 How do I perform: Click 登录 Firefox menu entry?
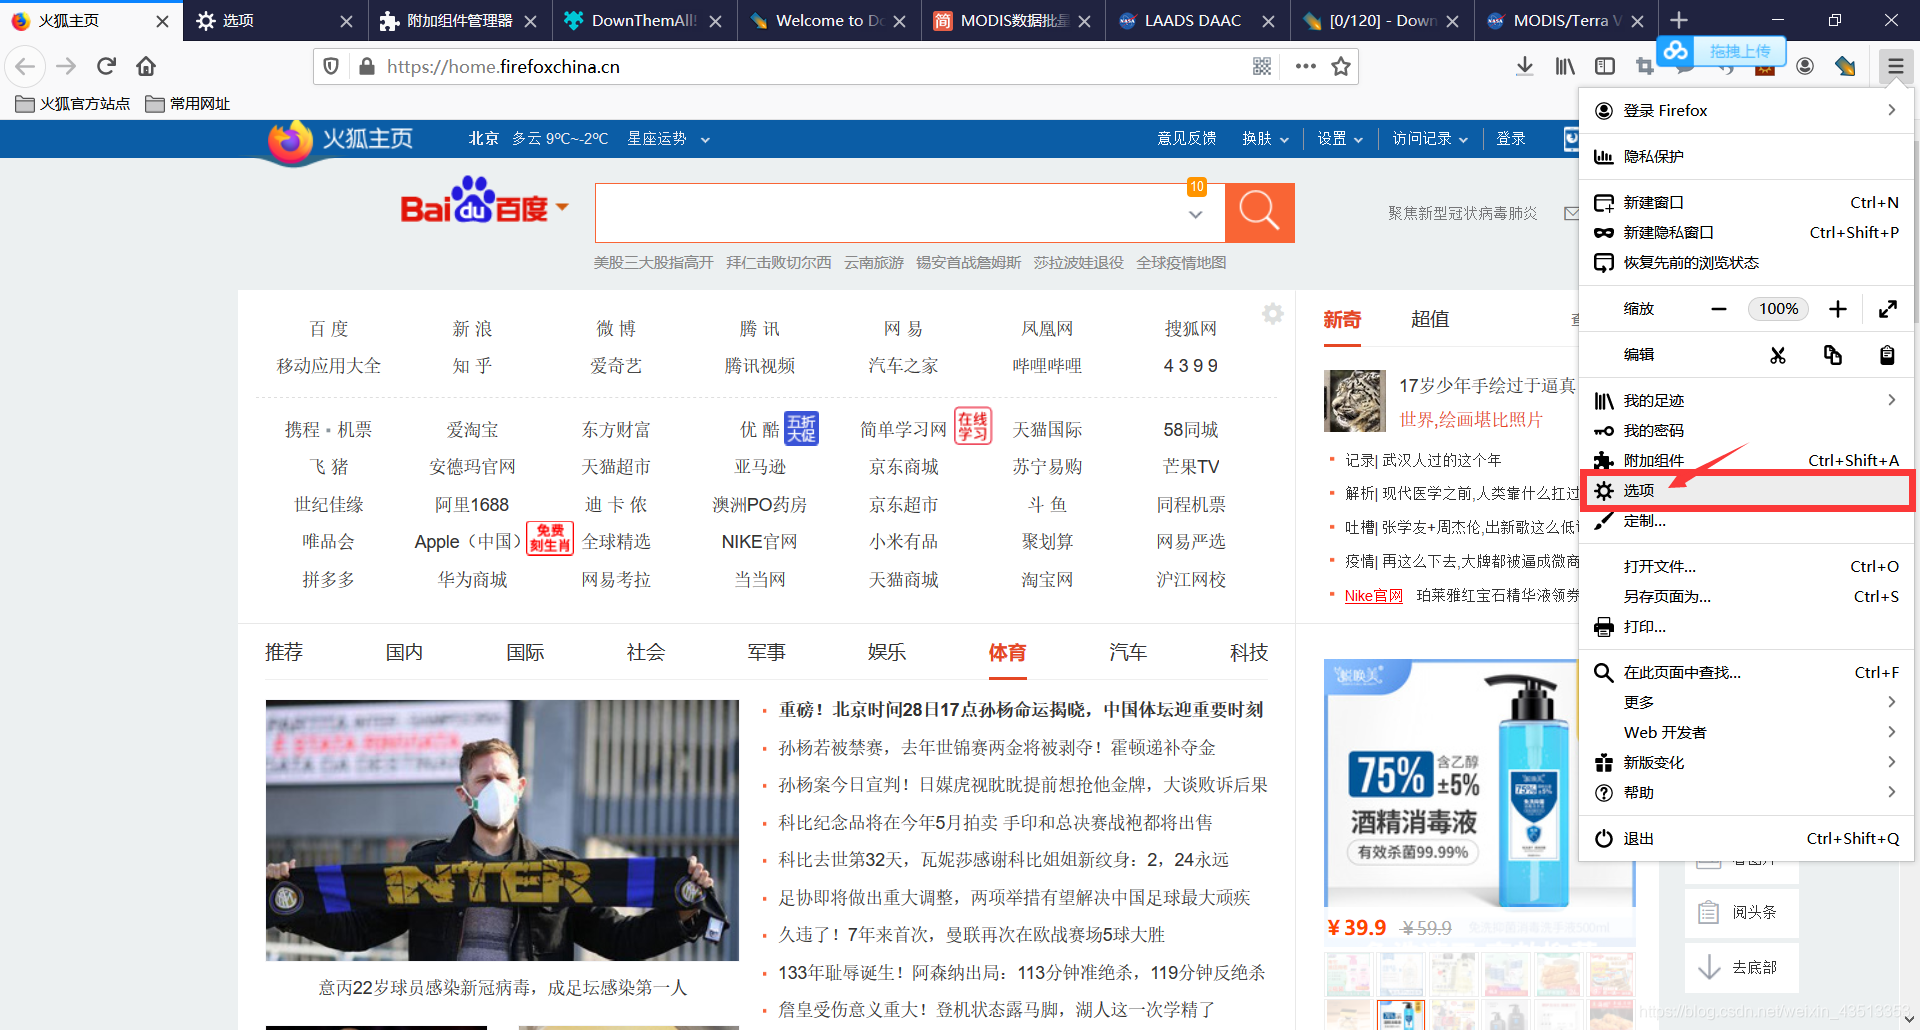pyautogui.click(x=1745, y=111)
